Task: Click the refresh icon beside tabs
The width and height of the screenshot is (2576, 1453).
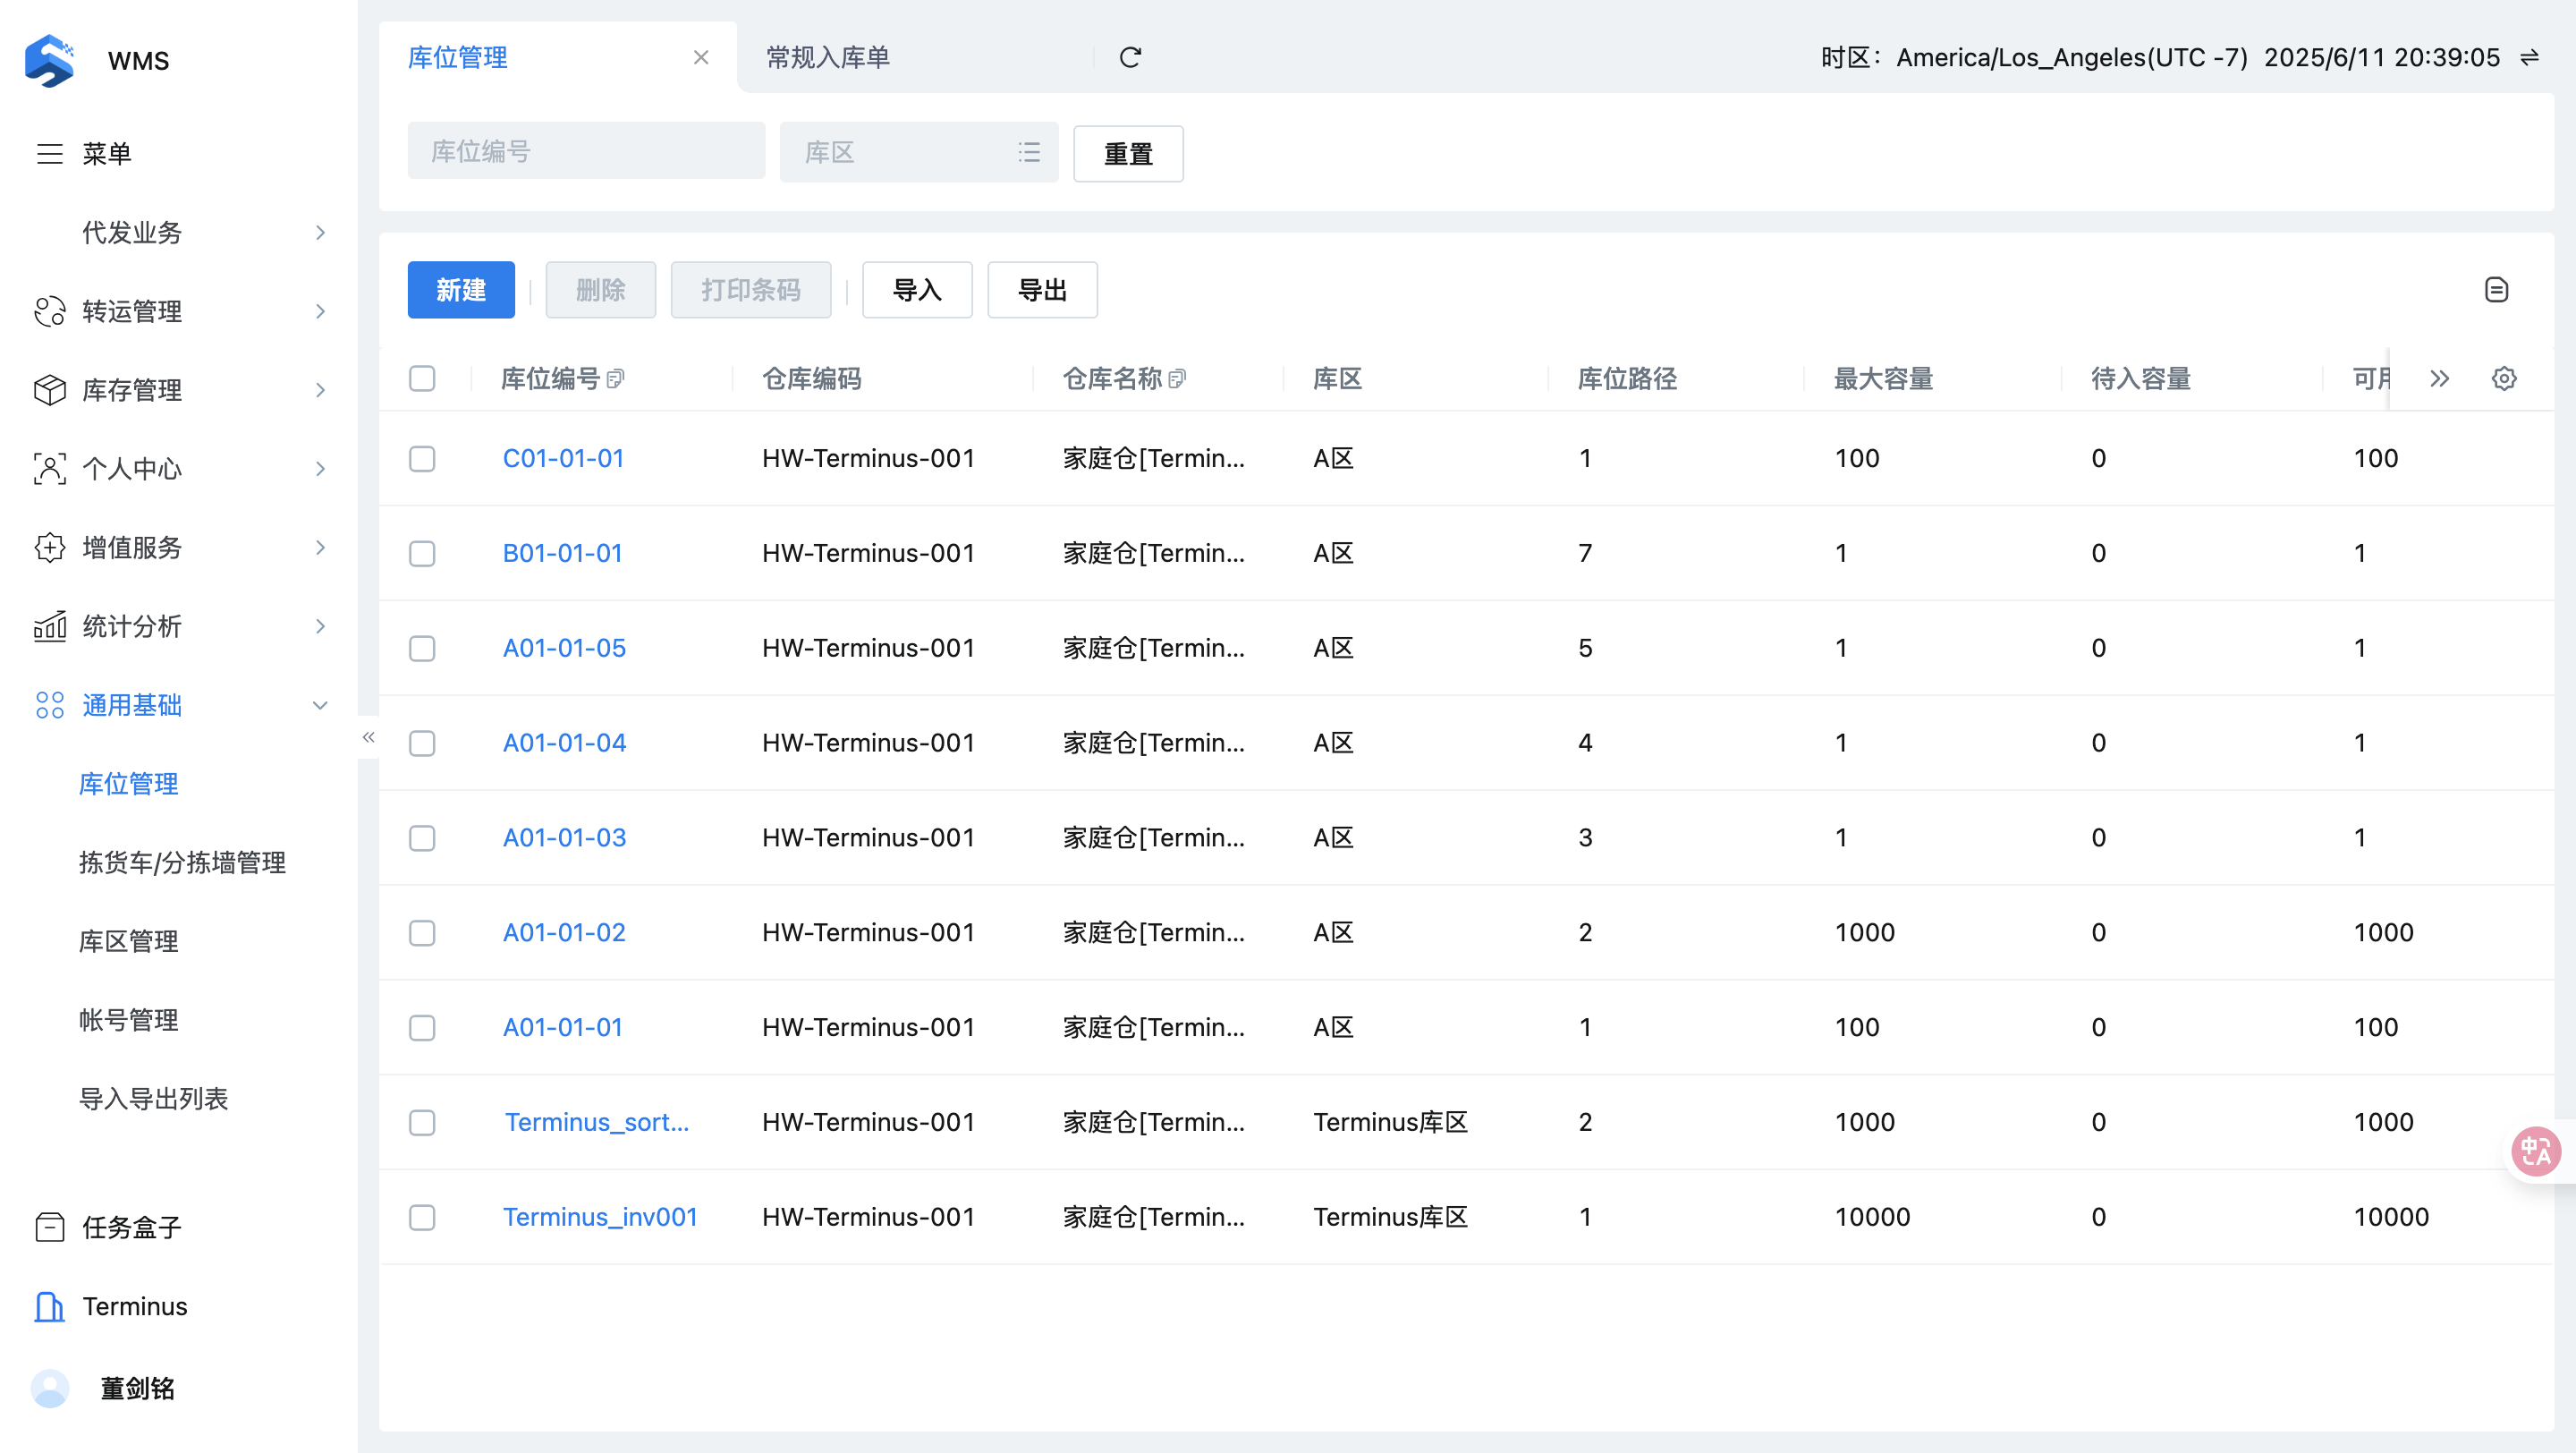Action: click(1130, 58)
